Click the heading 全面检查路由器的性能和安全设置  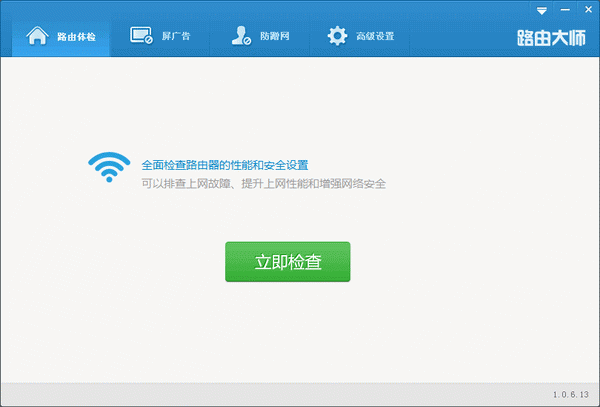225,165
